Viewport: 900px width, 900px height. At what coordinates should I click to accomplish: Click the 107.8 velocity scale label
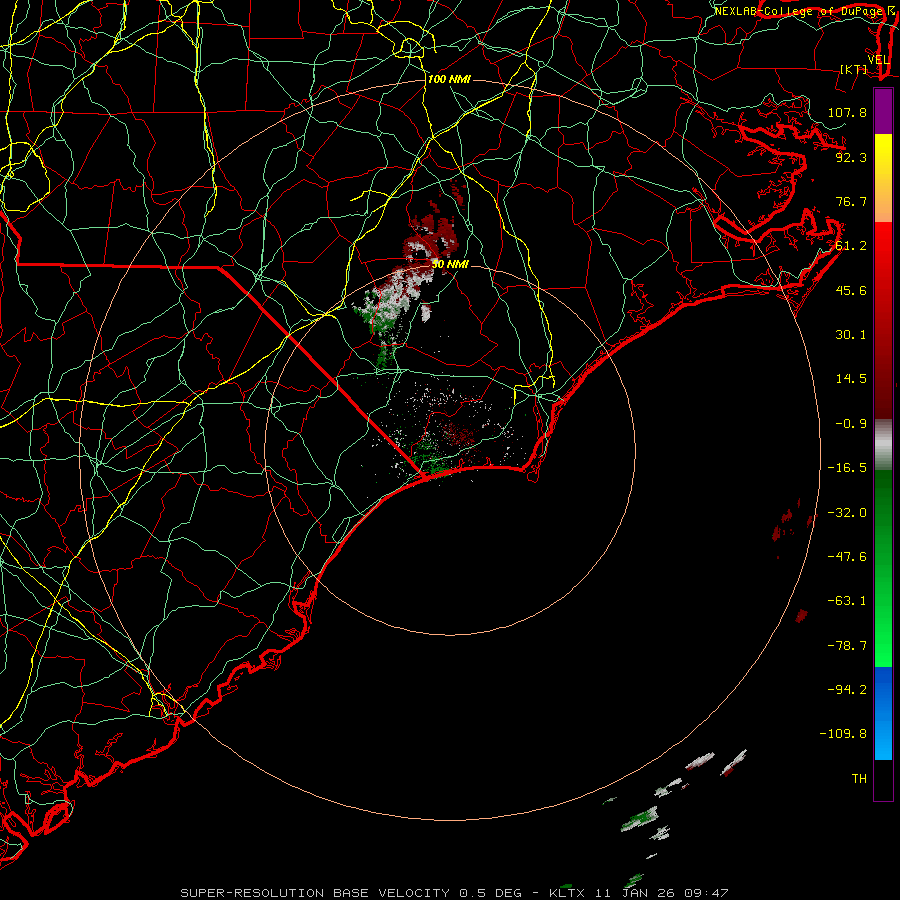(x=847, y=112)
